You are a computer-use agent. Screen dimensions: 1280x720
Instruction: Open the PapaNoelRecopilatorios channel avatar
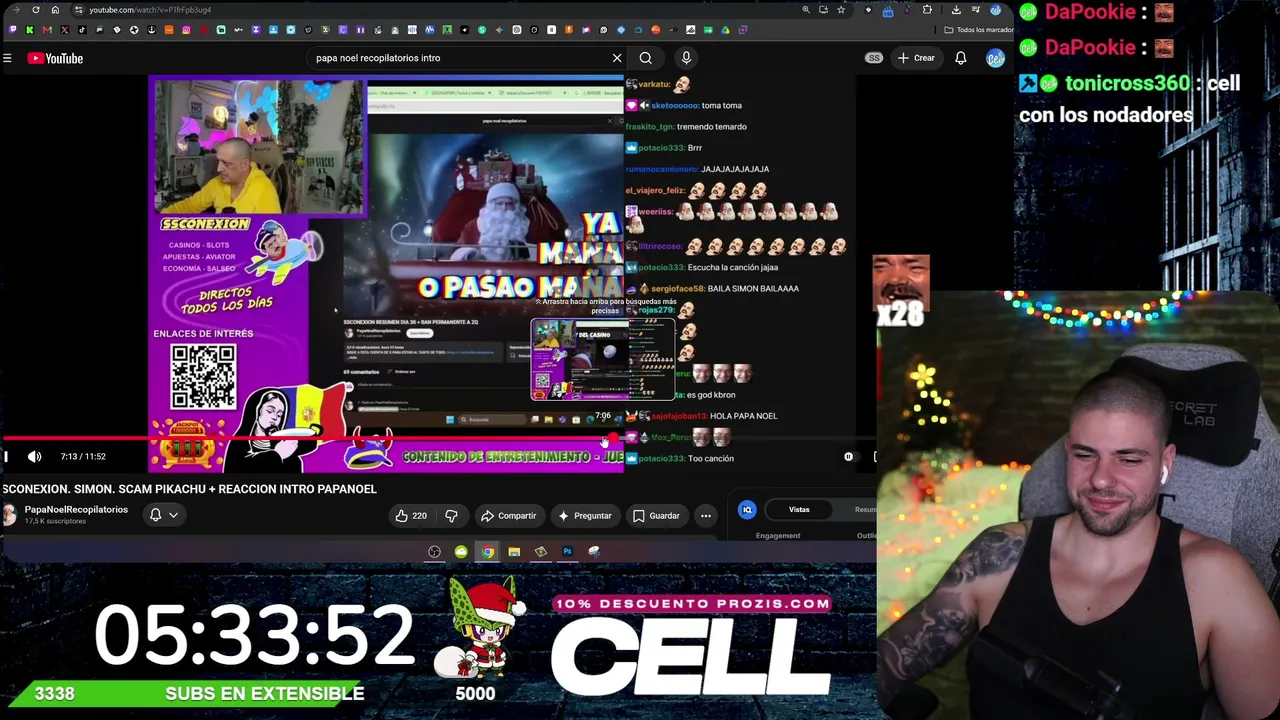(x=10, y=515)
